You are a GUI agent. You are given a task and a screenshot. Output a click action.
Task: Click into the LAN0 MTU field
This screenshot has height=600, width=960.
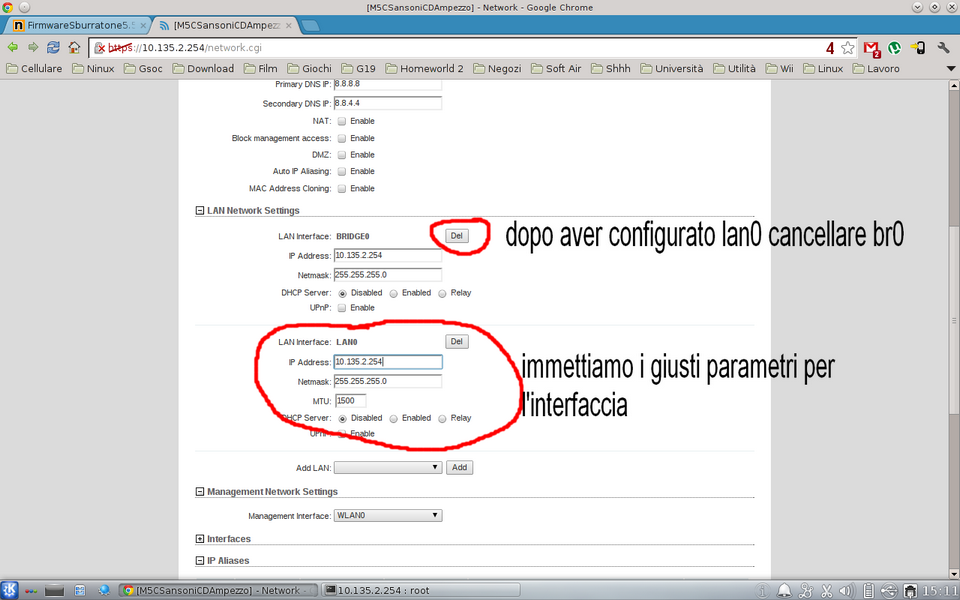(x=350, y=400)
